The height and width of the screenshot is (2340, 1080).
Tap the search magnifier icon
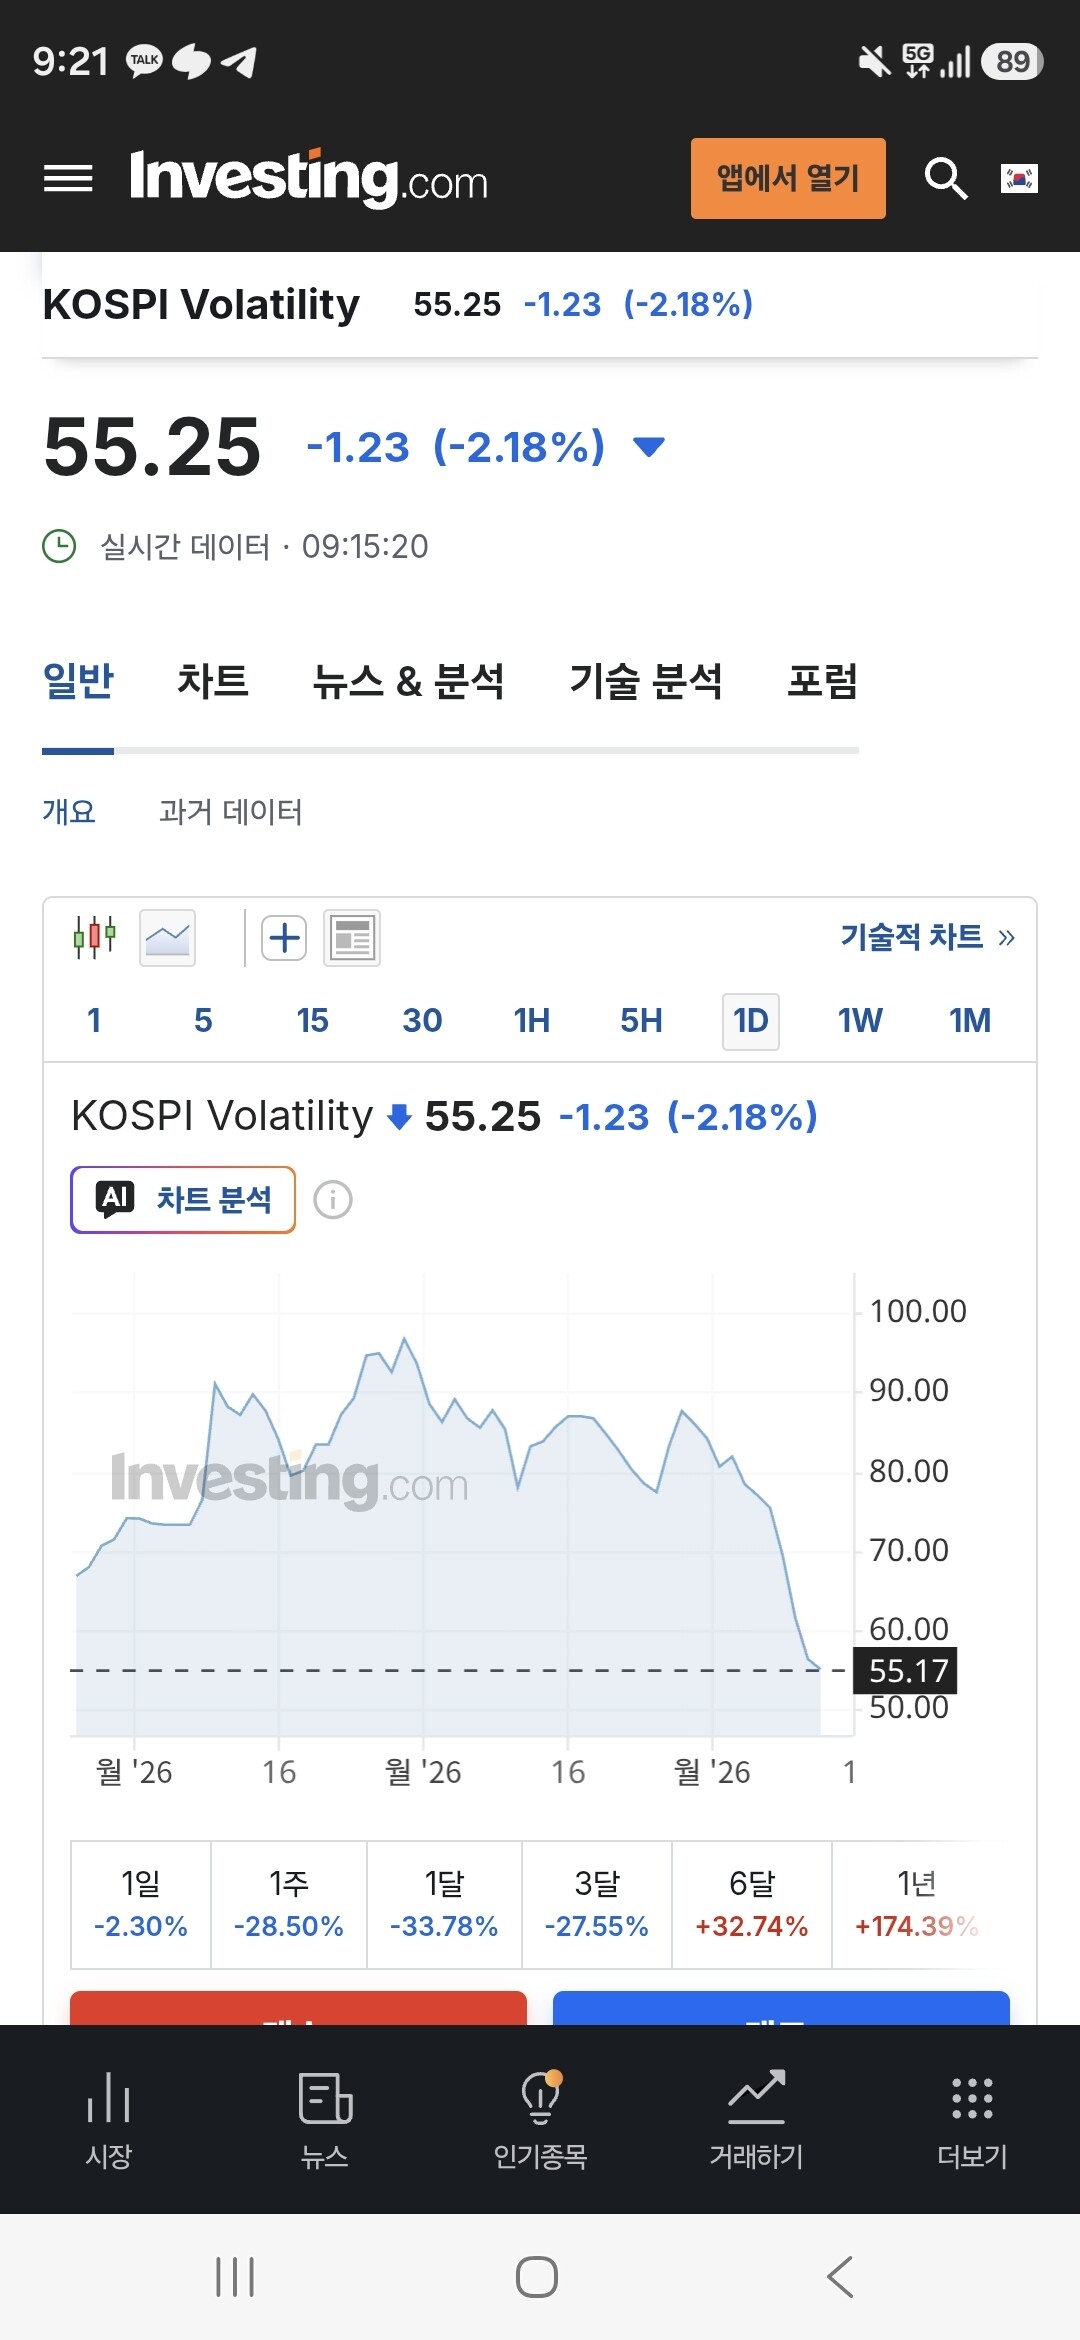[x=945, y=179]
